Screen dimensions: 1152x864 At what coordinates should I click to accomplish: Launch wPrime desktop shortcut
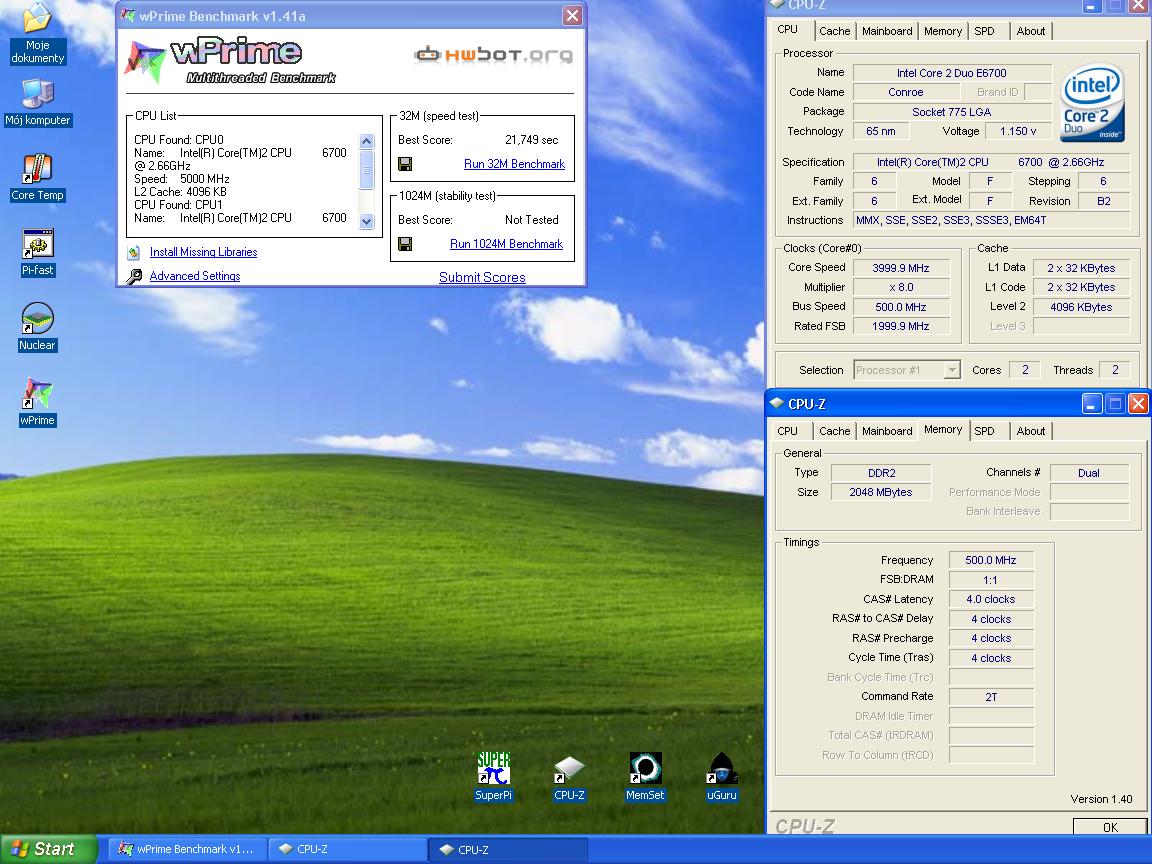(37, 403)
